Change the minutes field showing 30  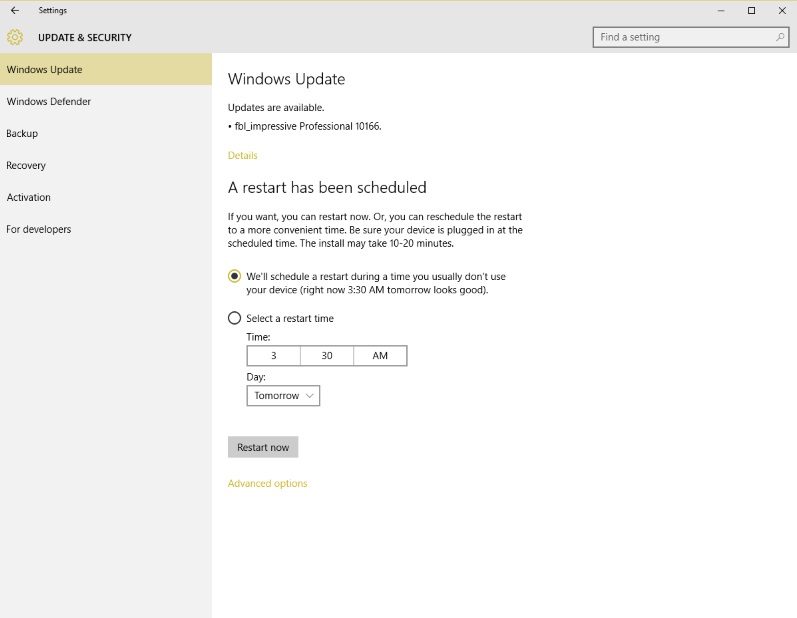click(327, 356)
